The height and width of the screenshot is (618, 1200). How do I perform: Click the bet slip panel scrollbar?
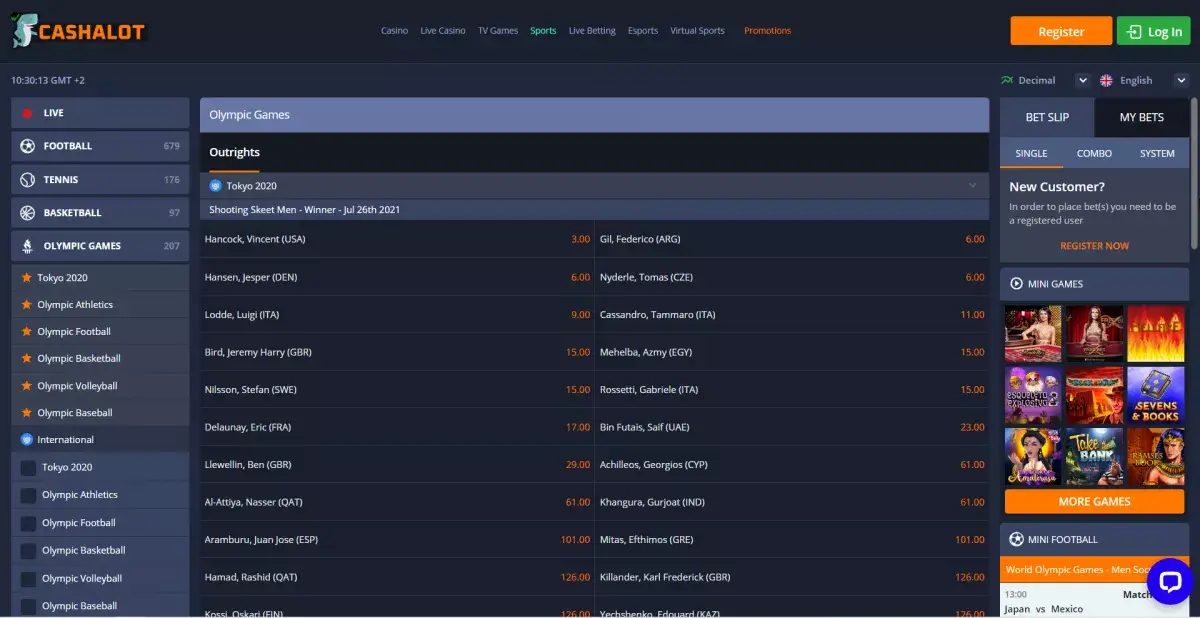1194,172
